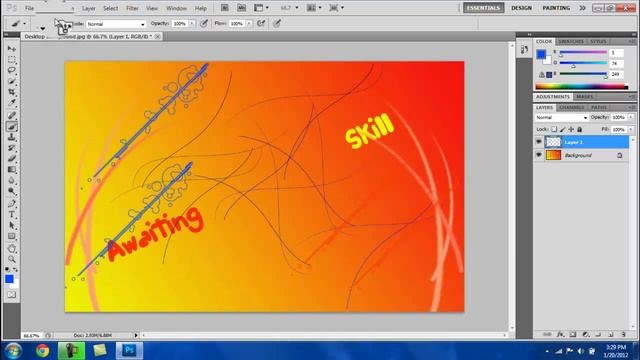This screenshot has width=640, height=360.
Task: Toggle lock all
Action: 580,129
